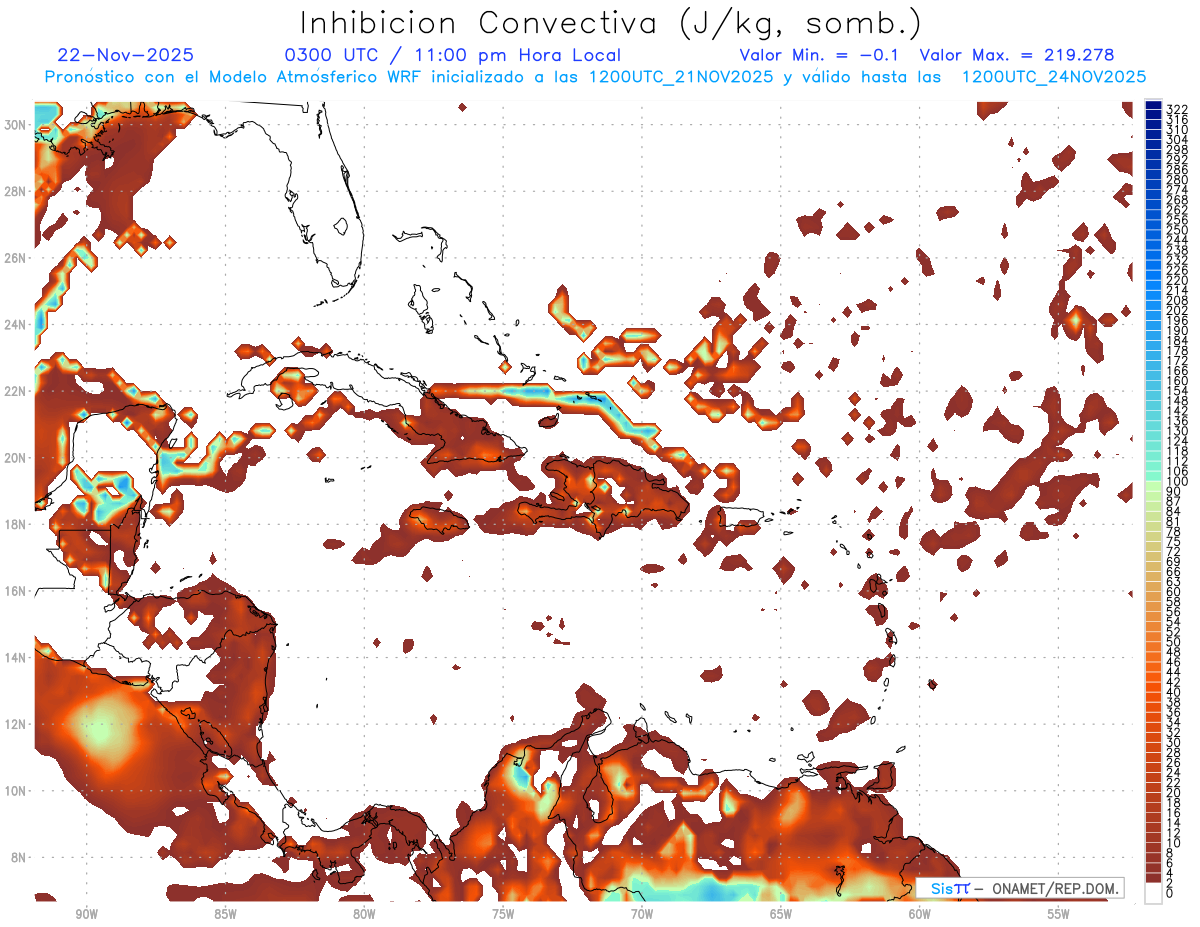Click the '70W' longitude label

tap(642, 914)
